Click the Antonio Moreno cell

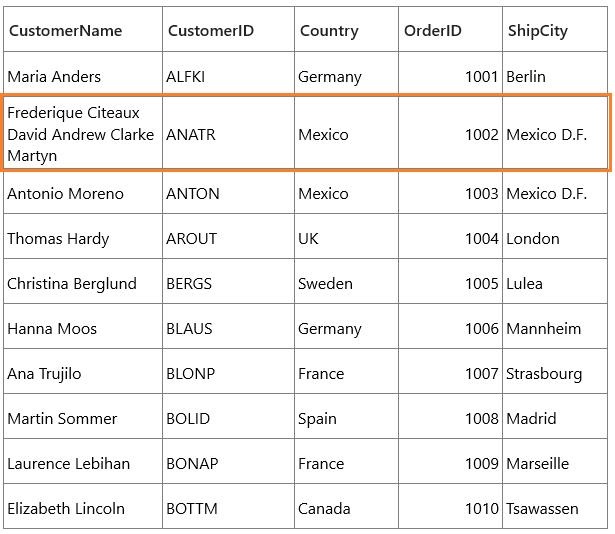pos(83,193)
